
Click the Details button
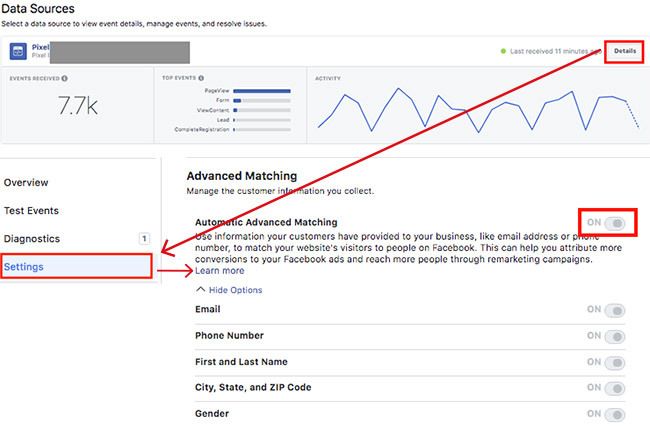click(624, 50)
